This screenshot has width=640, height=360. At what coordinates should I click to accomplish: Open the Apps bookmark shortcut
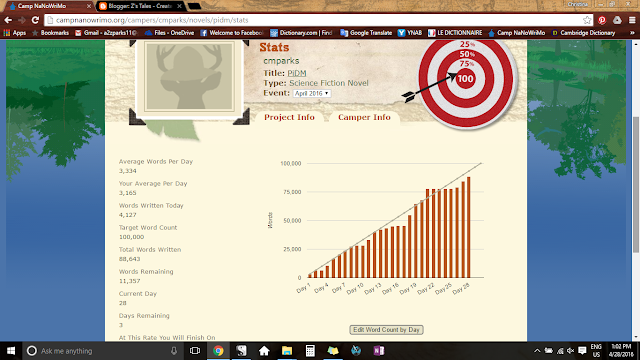[x=15, y=33]
